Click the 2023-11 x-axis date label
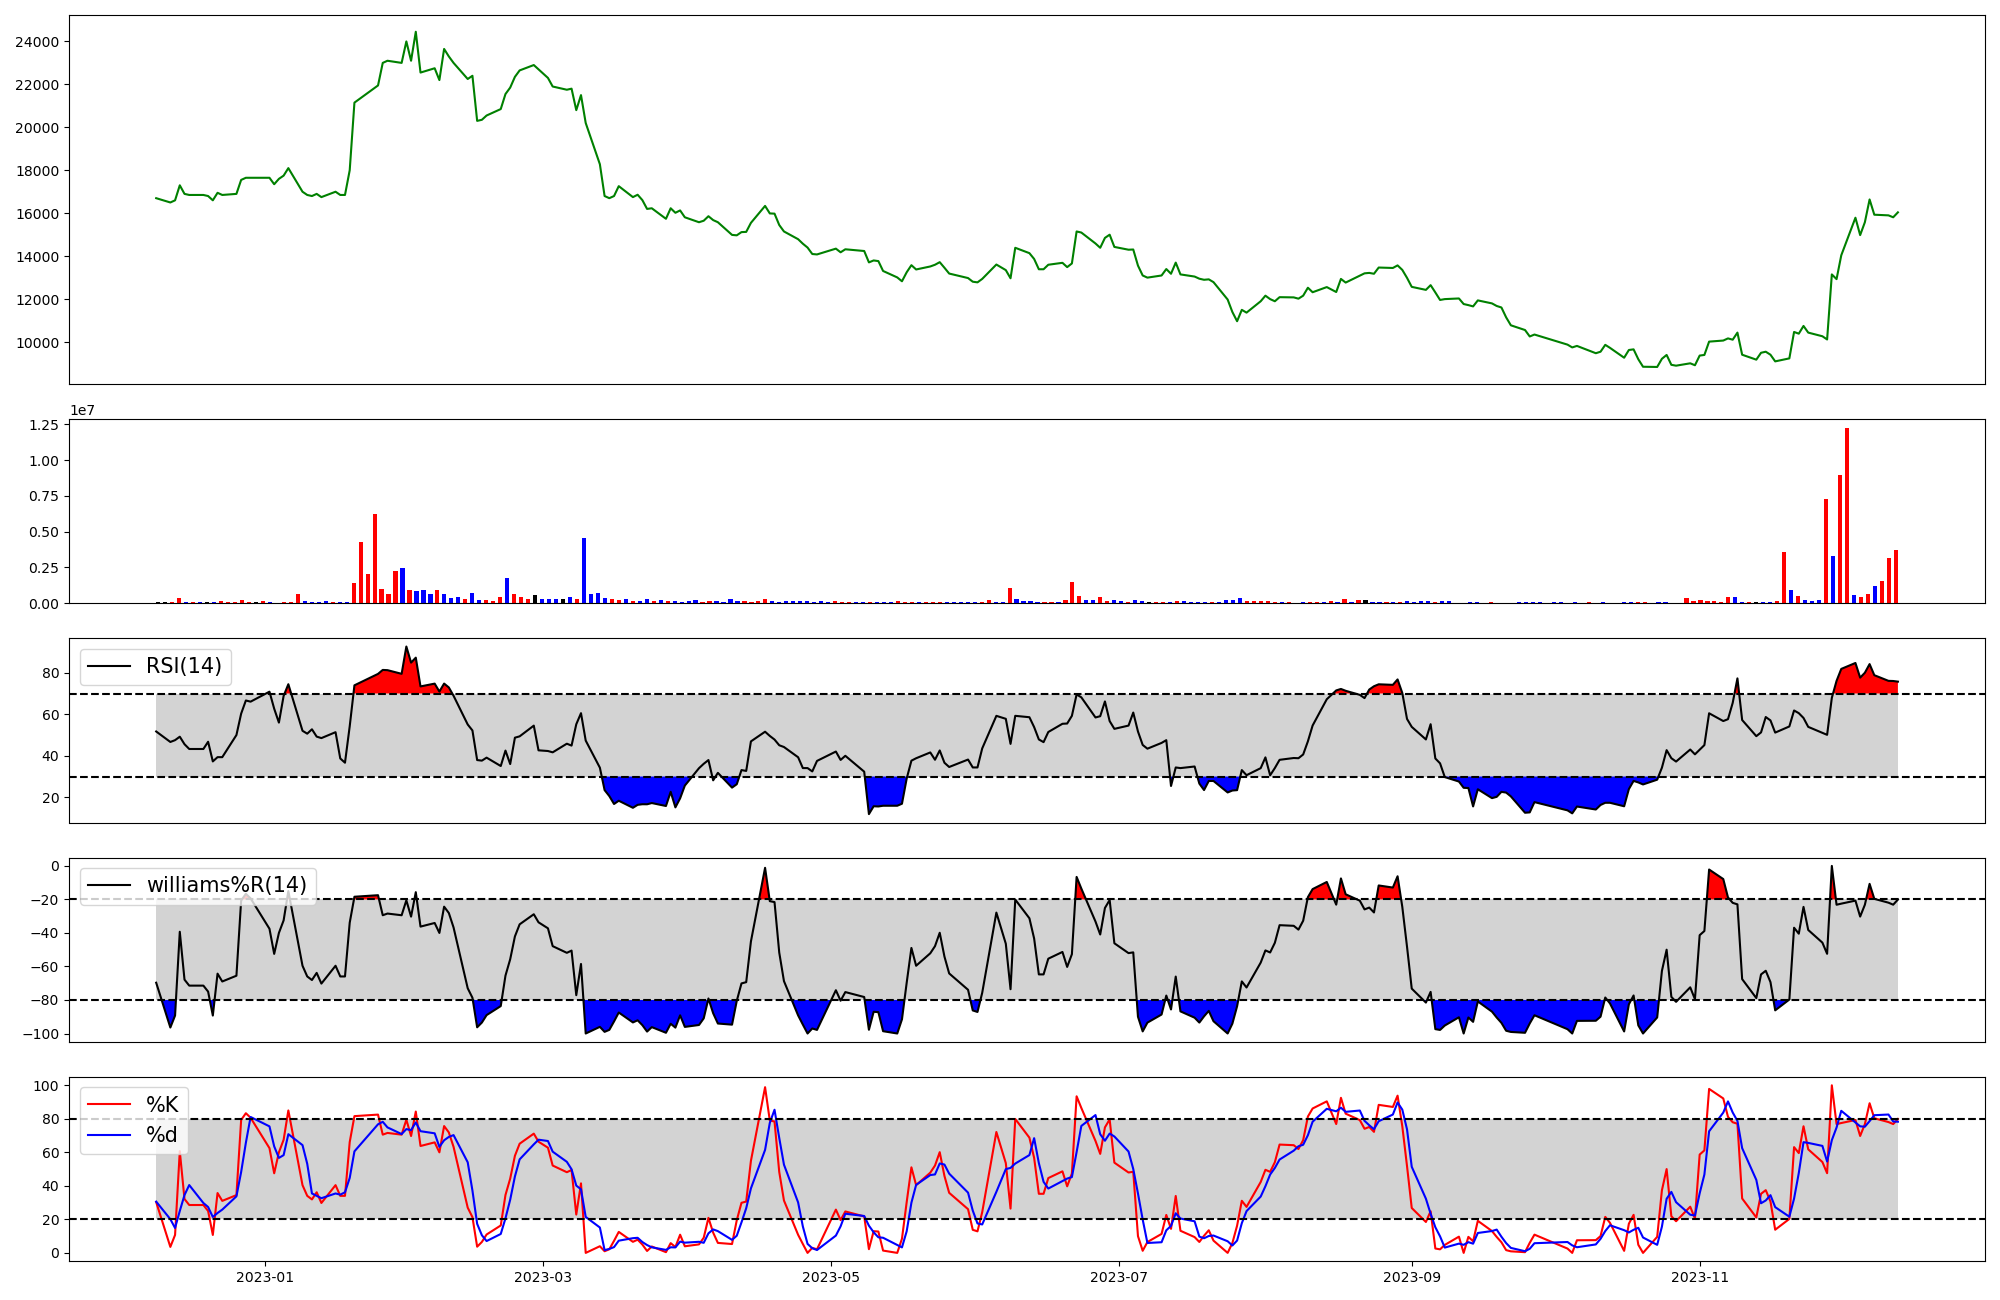This screenshot has width=2000, height=1300. click(x=1700, y=1277)
